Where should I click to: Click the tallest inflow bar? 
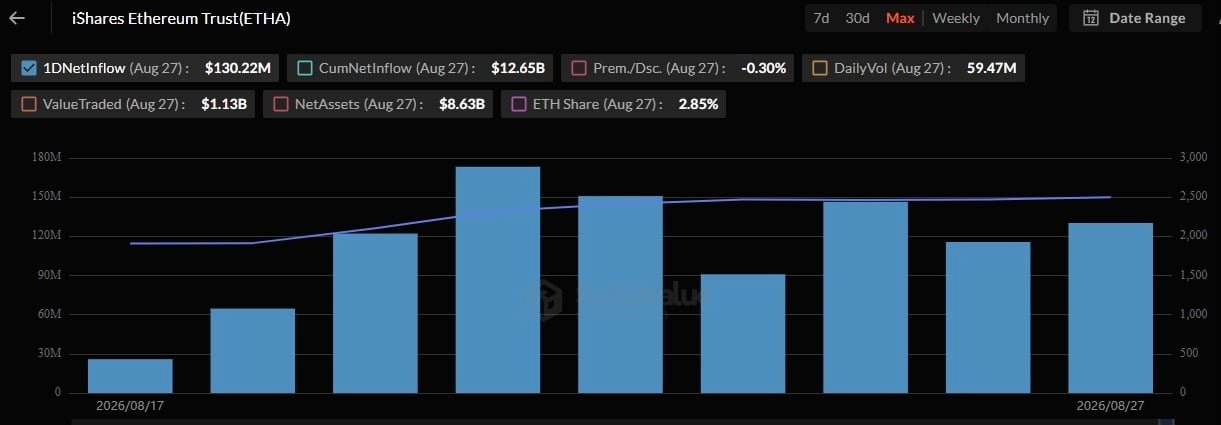click(x=498, y=279)
